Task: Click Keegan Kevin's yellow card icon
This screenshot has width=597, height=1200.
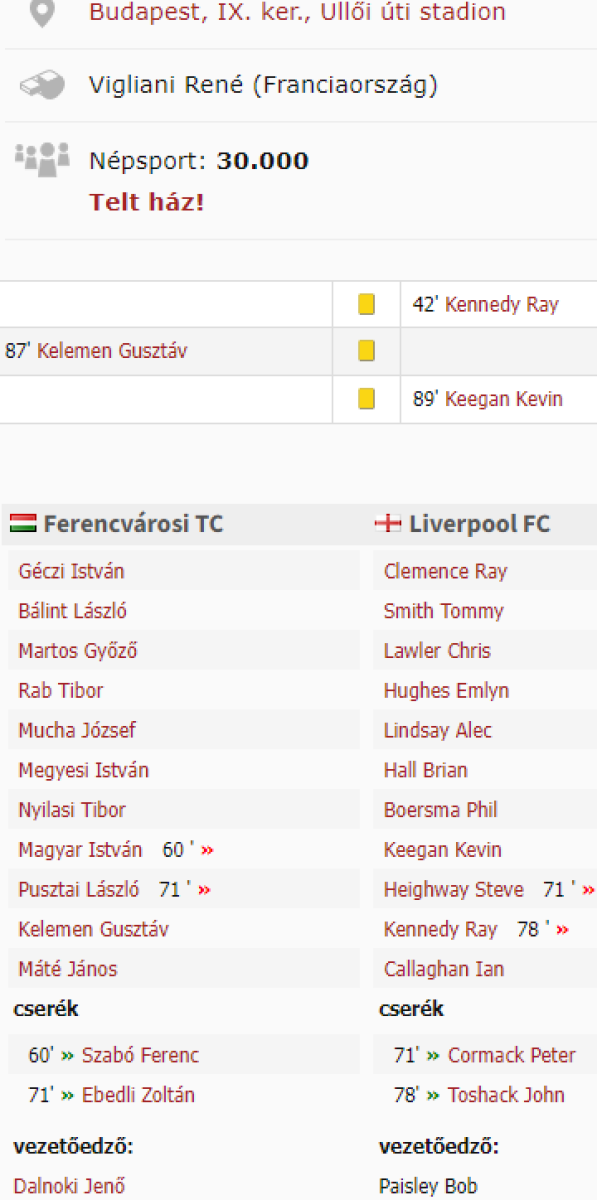Action: (x=367, y=399)
